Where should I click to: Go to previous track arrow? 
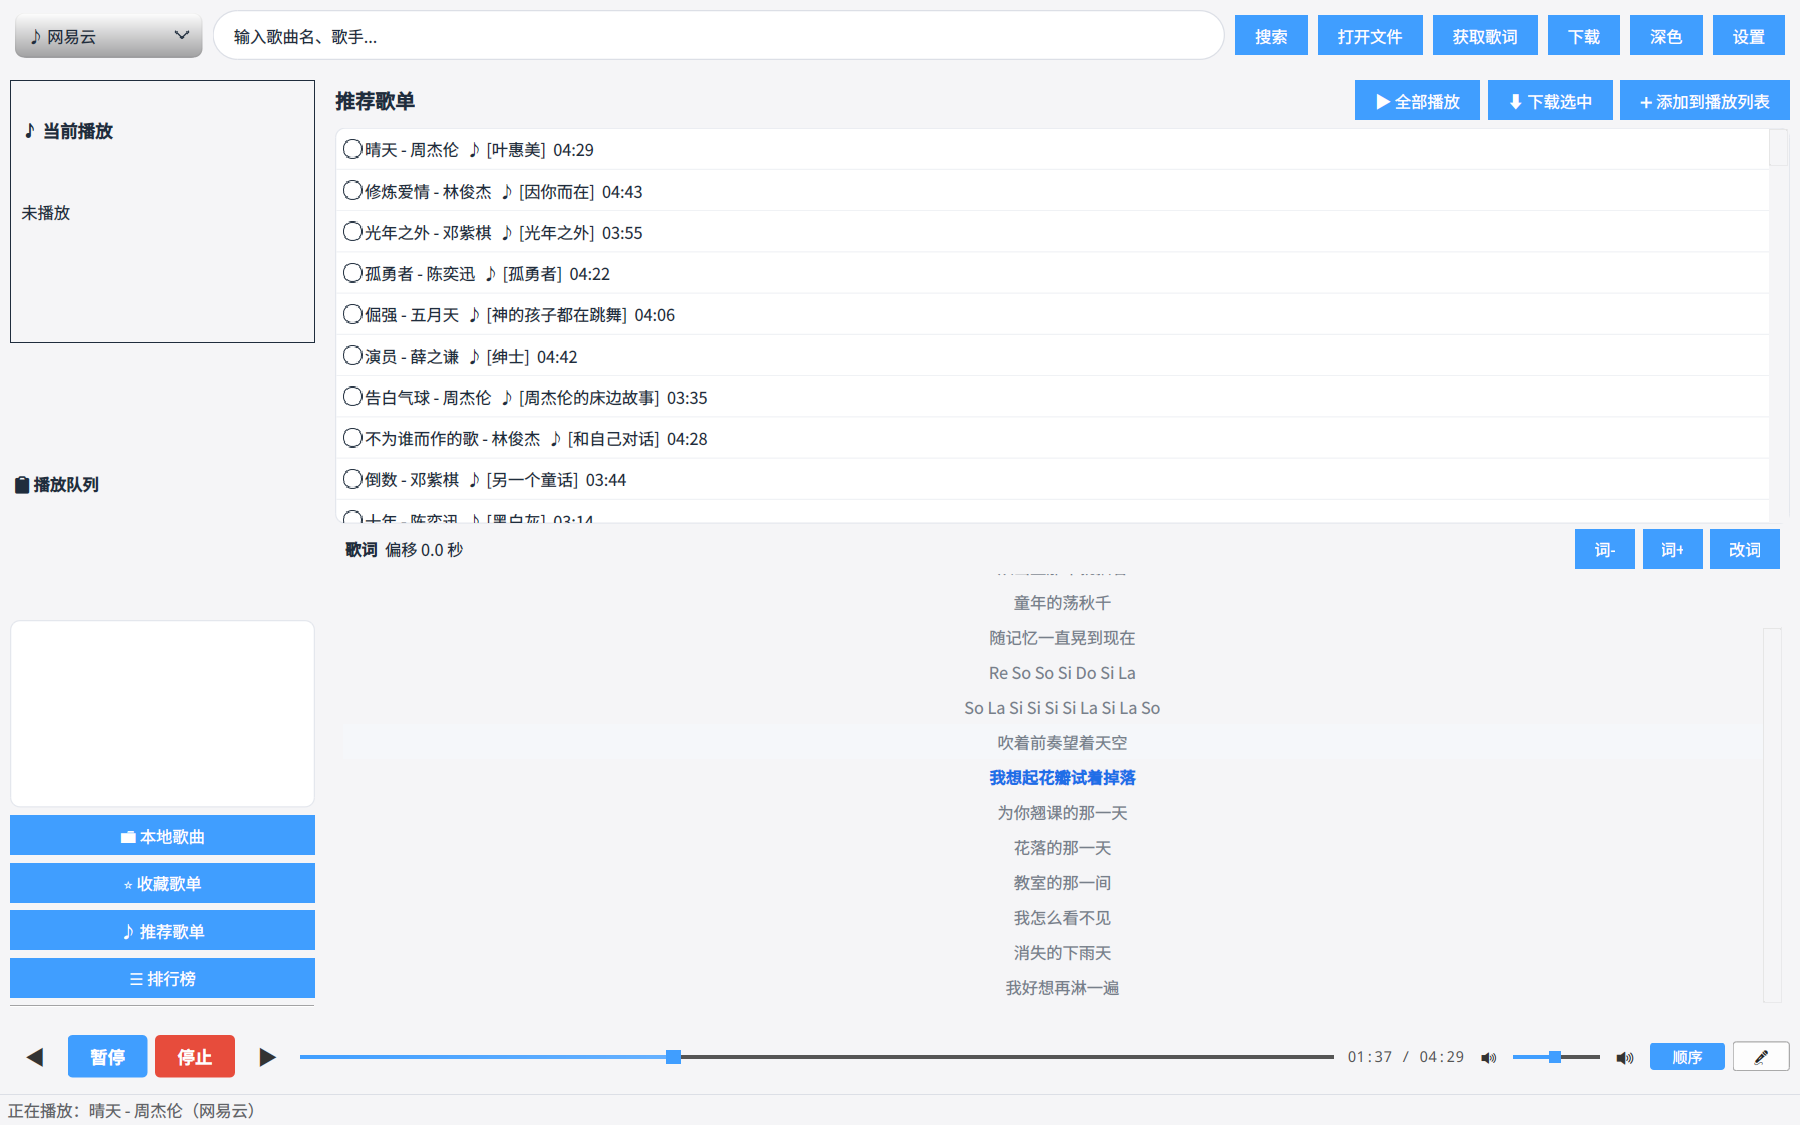coord(35,1057)
